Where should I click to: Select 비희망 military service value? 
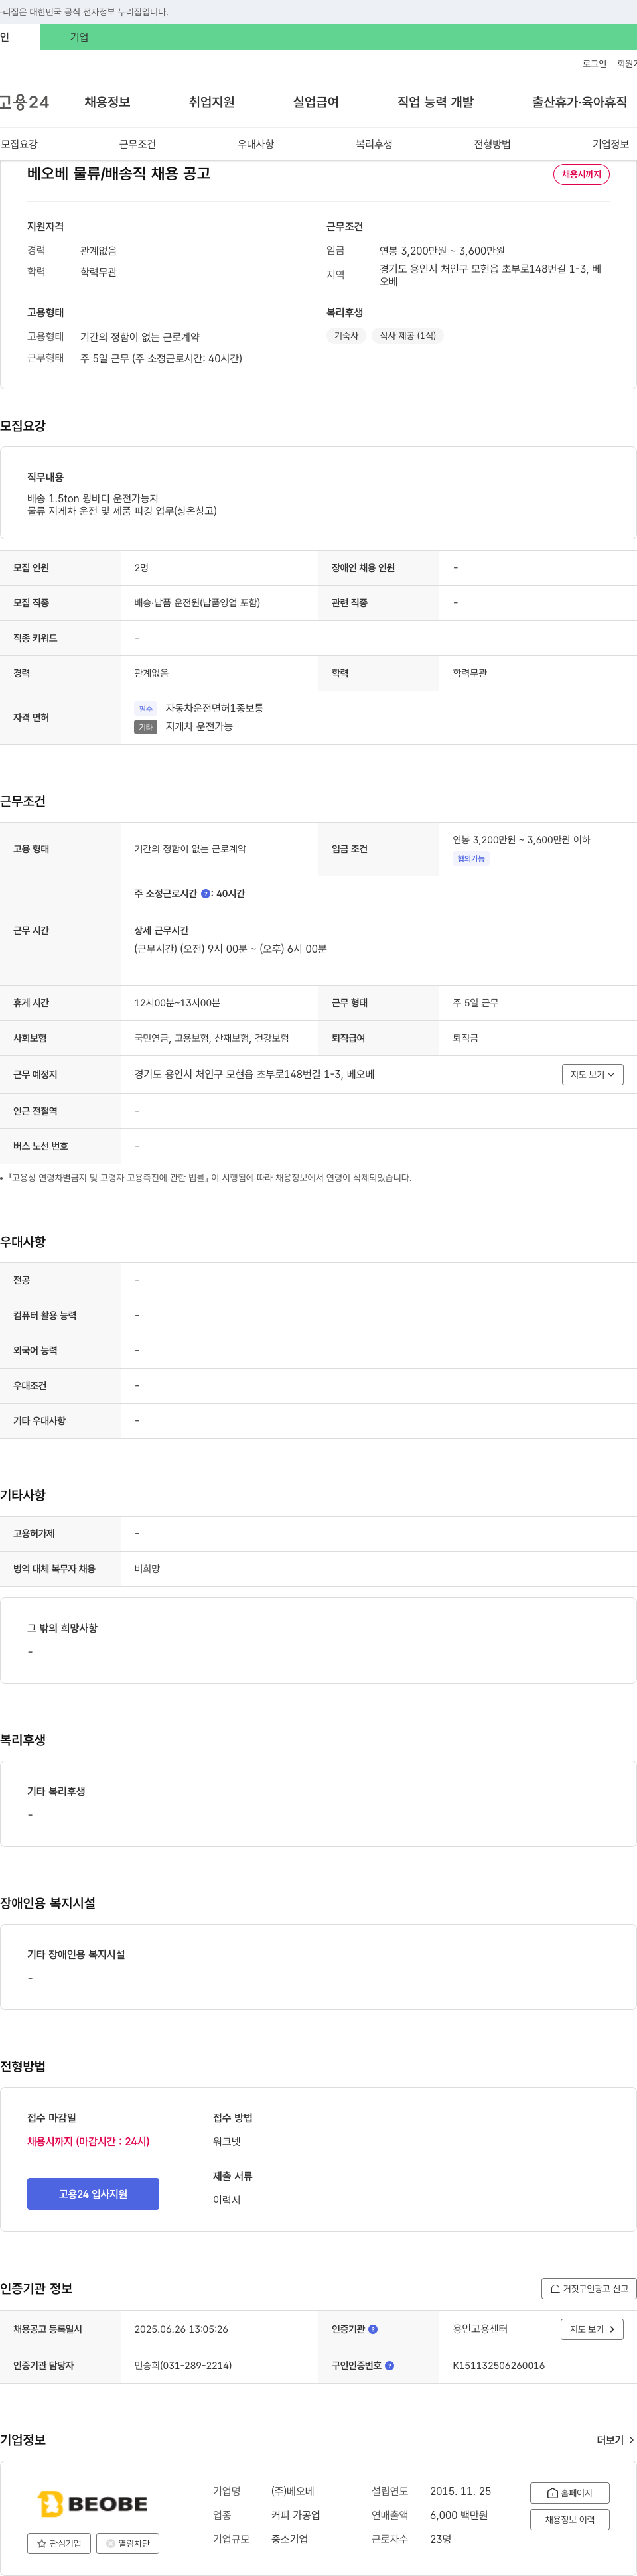point(147,1569)
